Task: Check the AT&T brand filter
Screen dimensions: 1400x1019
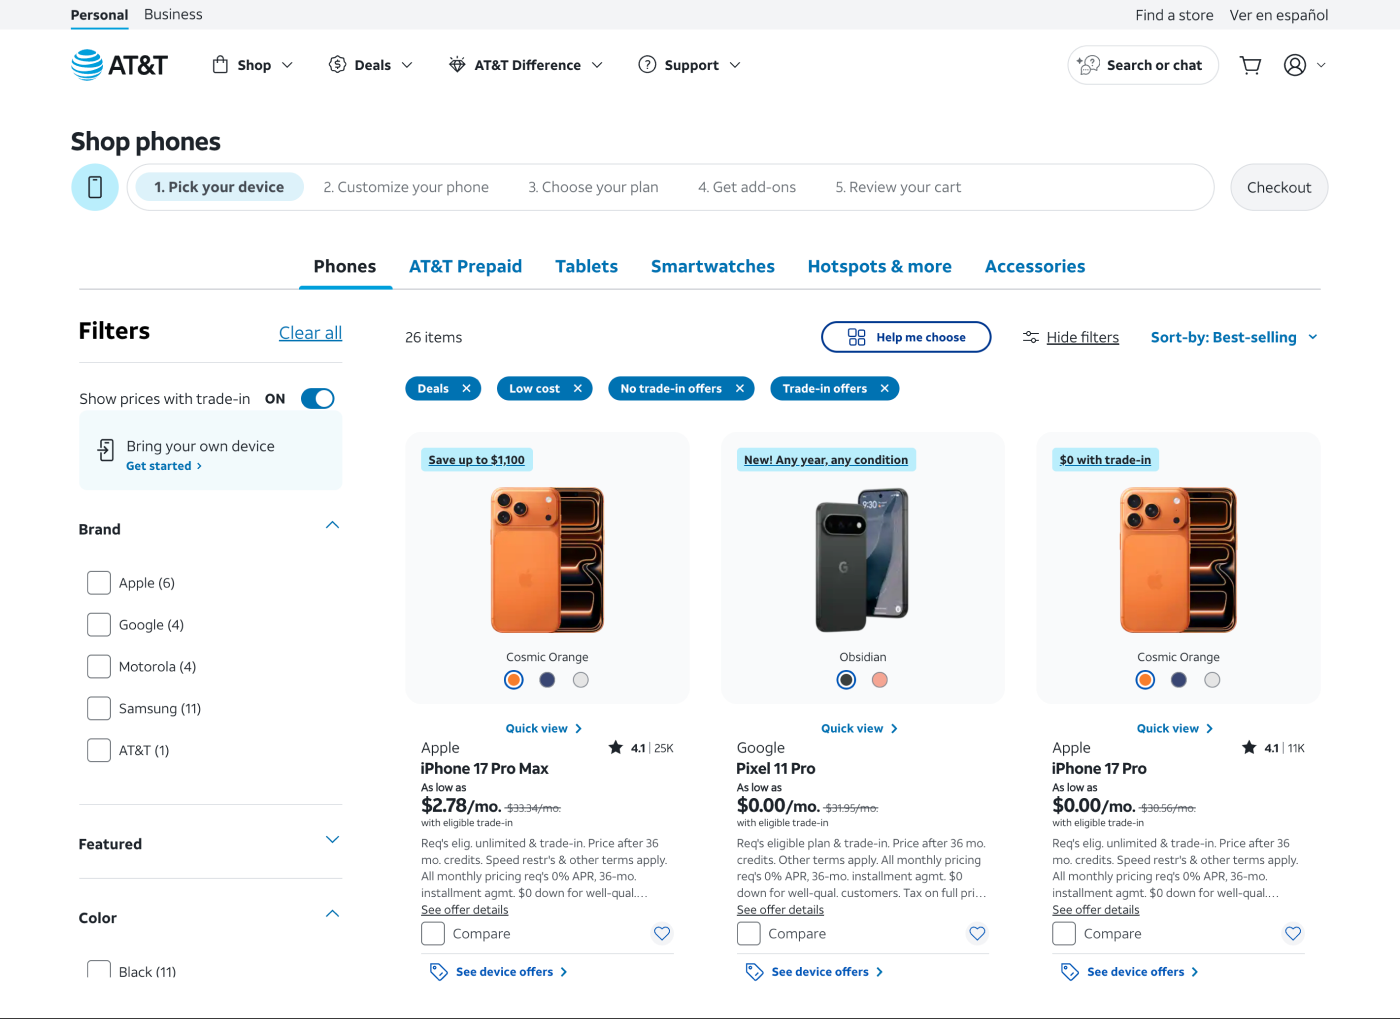Action: point(99,751)
